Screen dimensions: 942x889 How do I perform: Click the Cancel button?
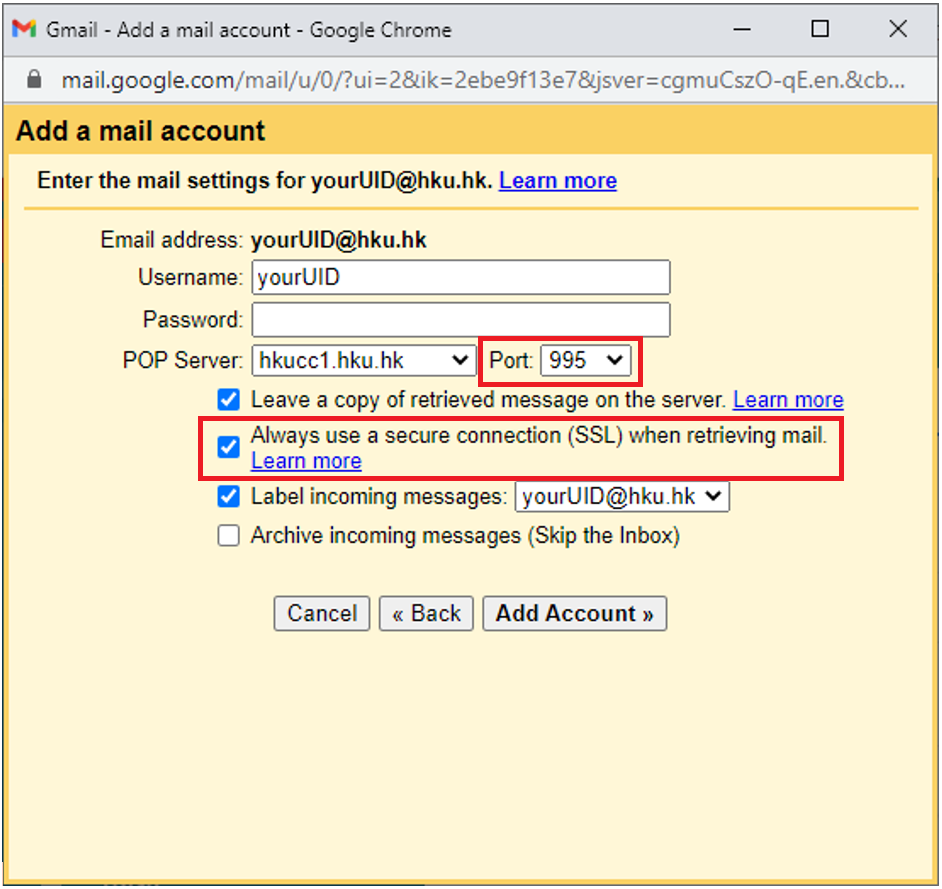[x=321, y=613]
